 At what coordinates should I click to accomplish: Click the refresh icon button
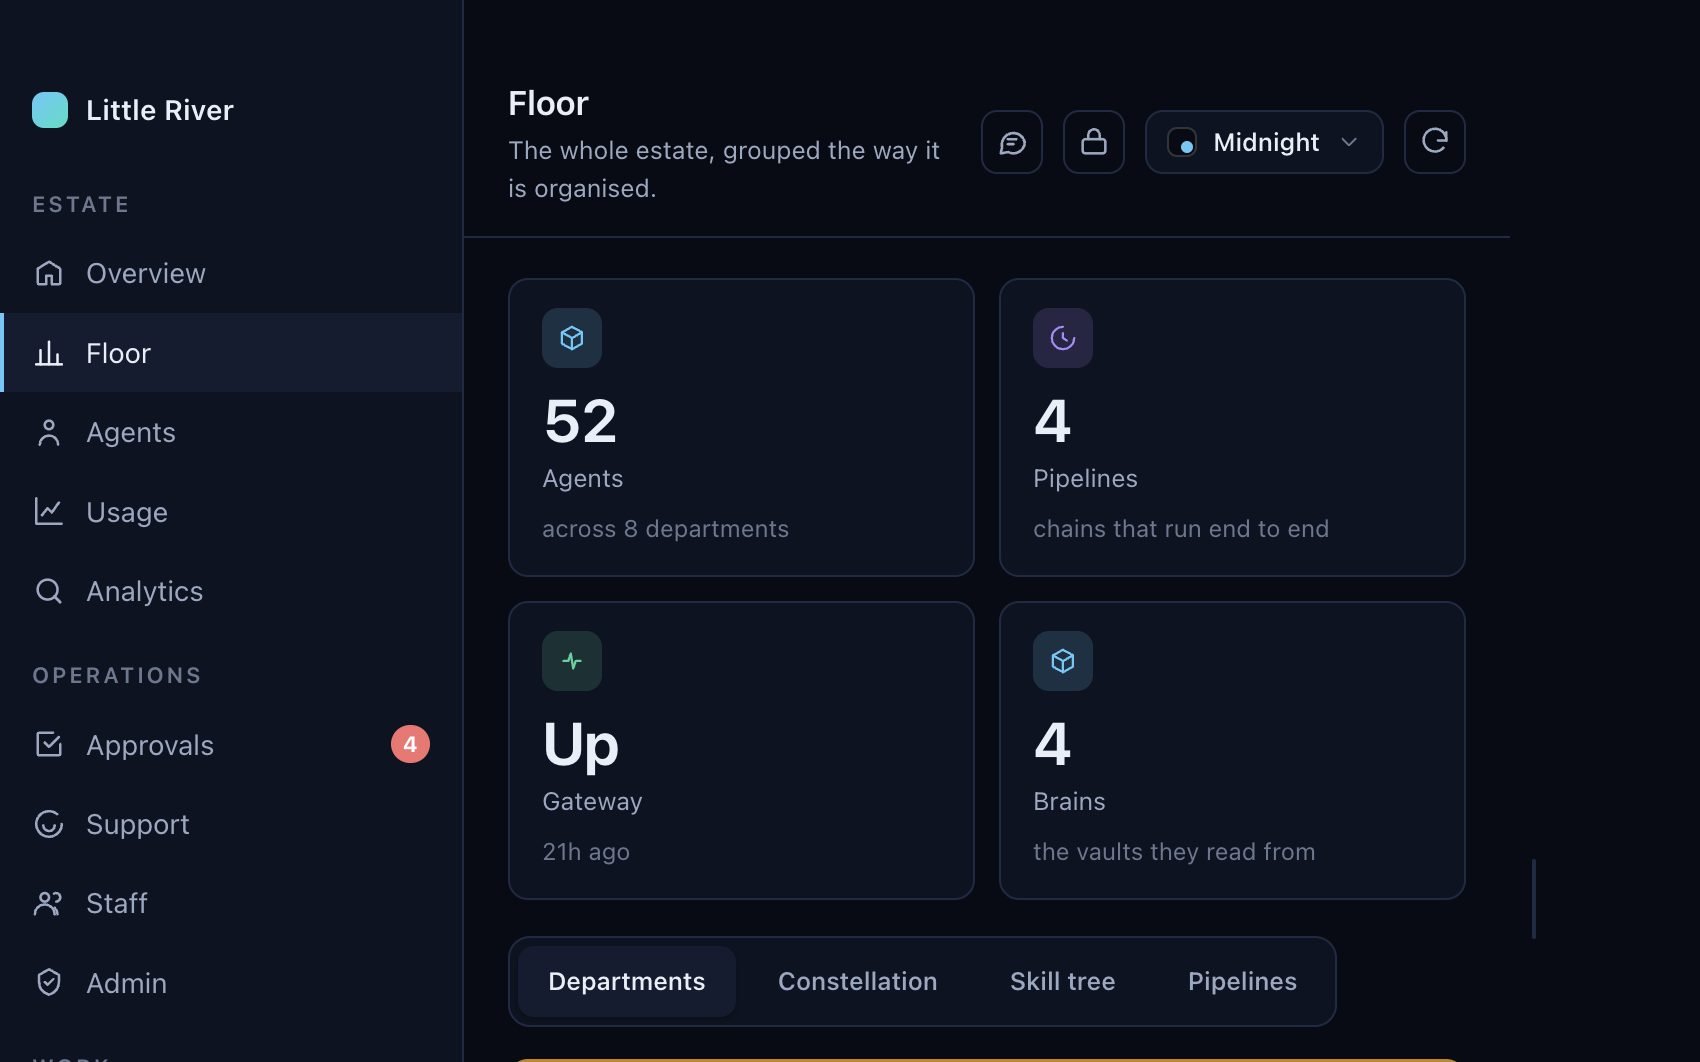click(x=1435, y=142)
